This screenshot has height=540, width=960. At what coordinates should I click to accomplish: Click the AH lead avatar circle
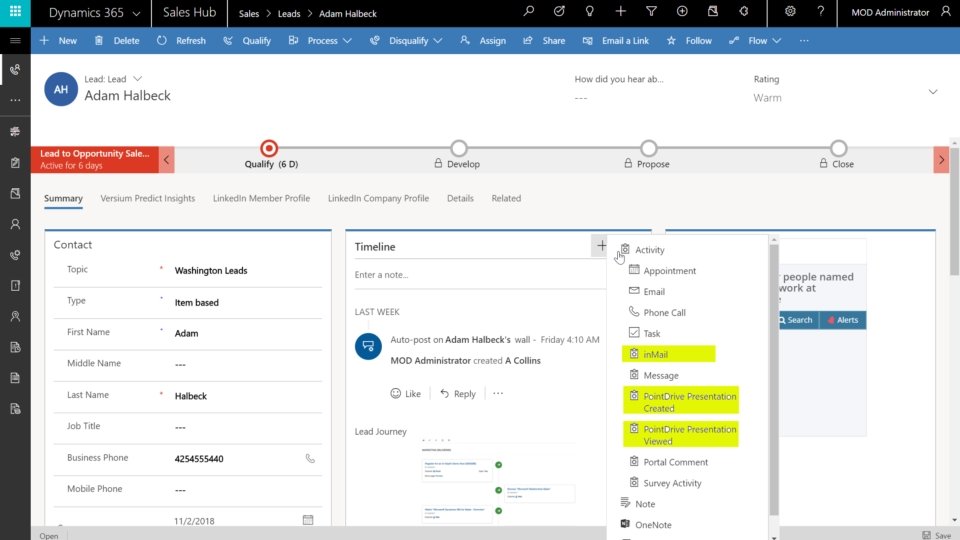[61, 89]
